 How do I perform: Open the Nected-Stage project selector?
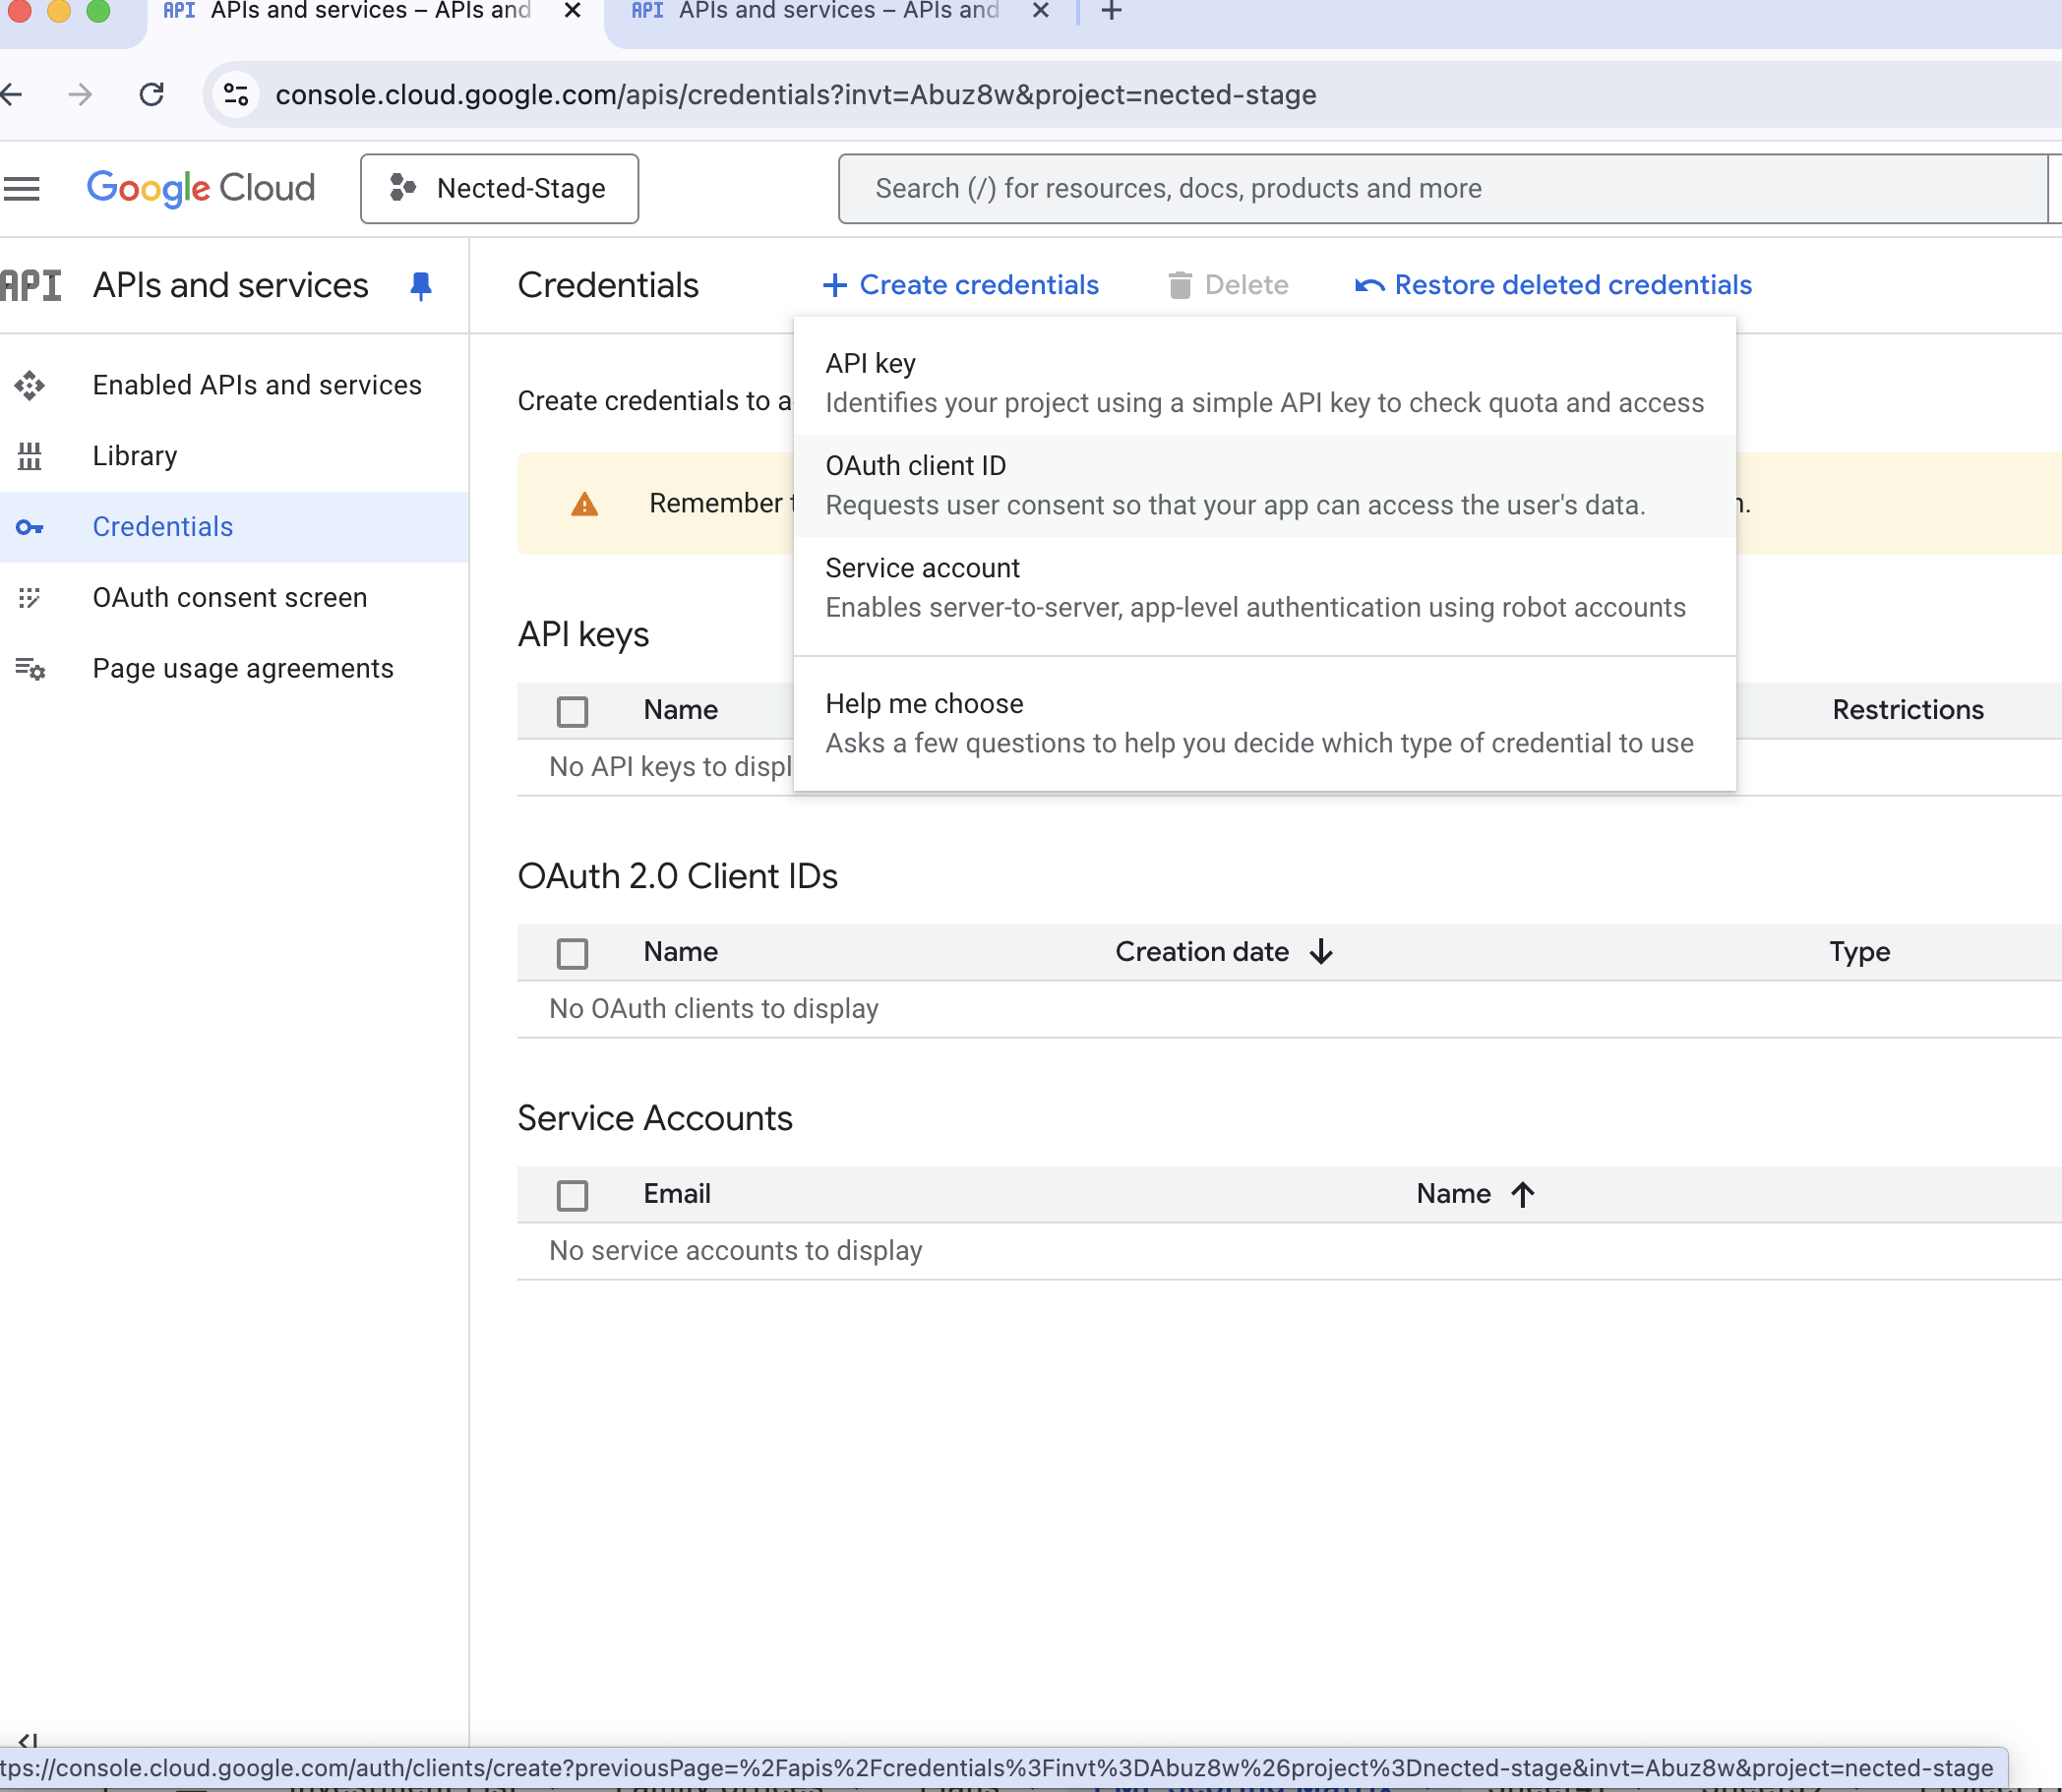(x=499, y=188)
